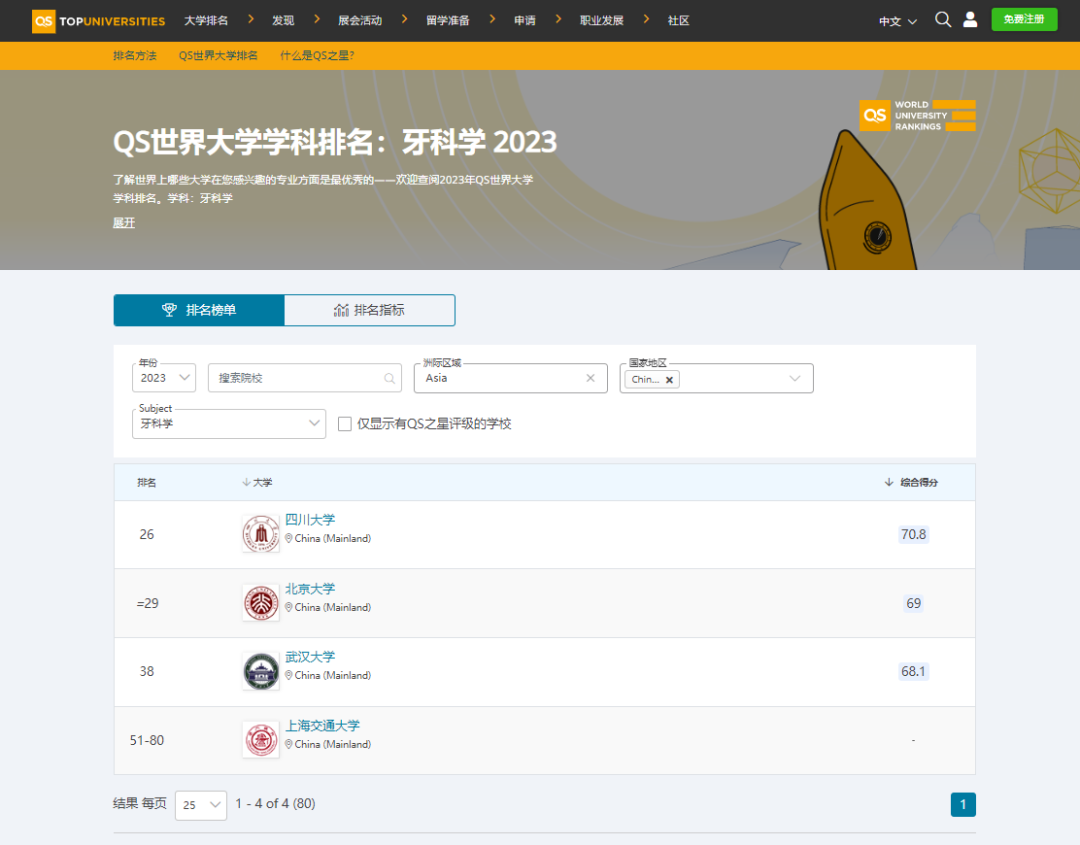Viewport: 1080px width, 845px height.
Task: Open the 中文 language dropdown
Action: click(x=897, y=21)
